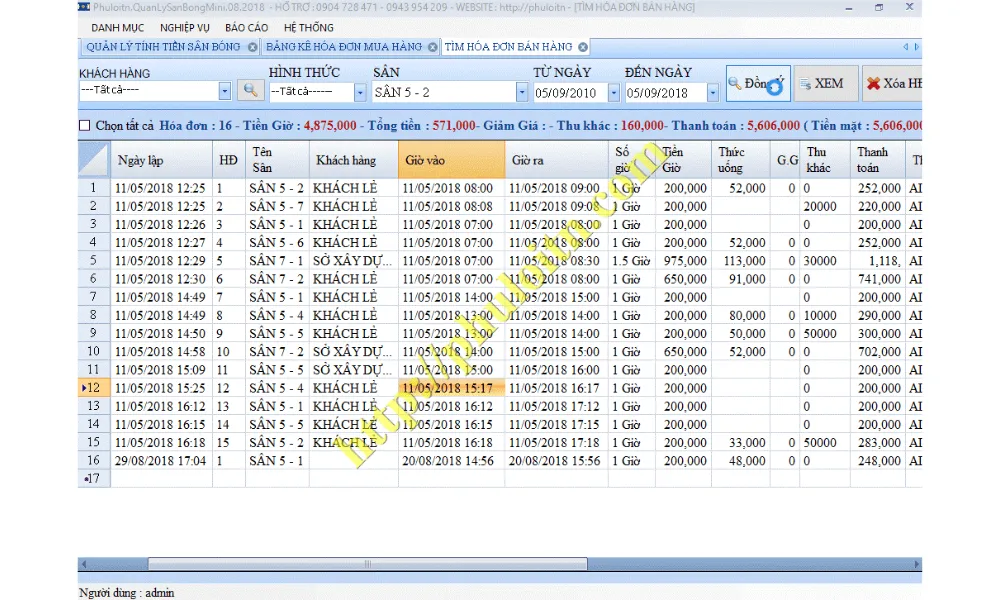Click Thanh toán cell 283,000
This screenshot has width=1000, height=600.
click(x=878, y=443)
